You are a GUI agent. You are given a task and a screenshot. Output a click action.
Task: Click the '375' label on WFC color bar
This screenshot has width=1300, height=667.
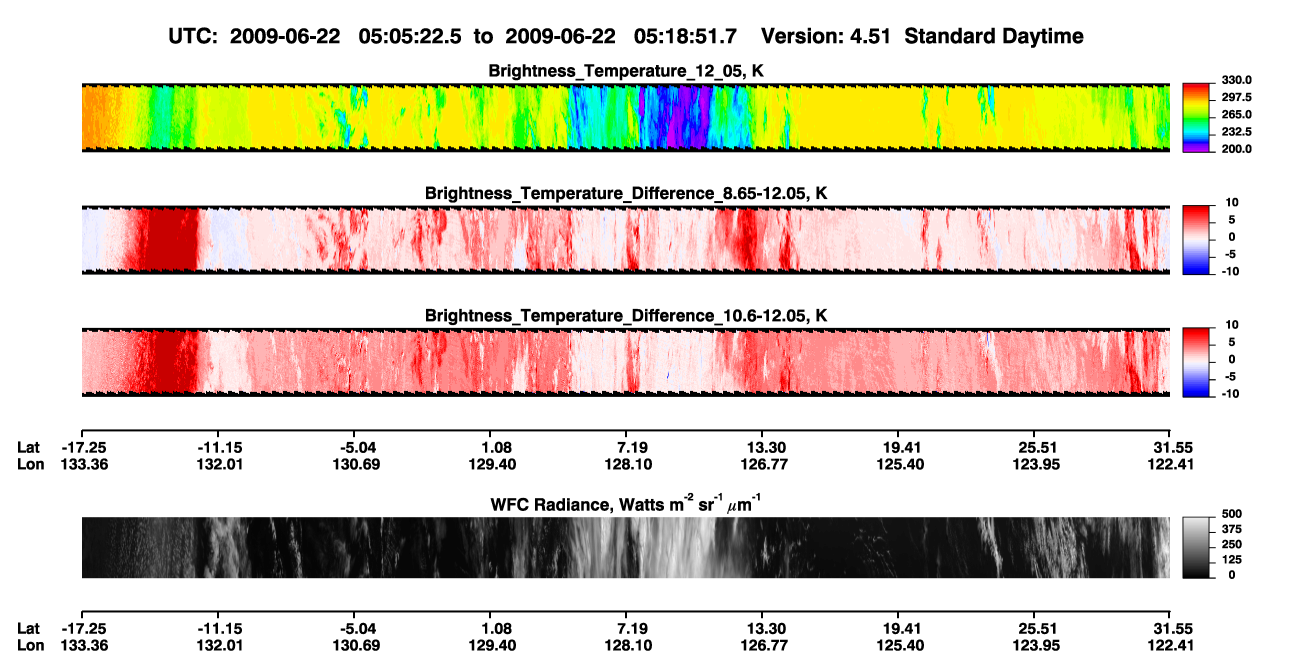coord(1232,531)
